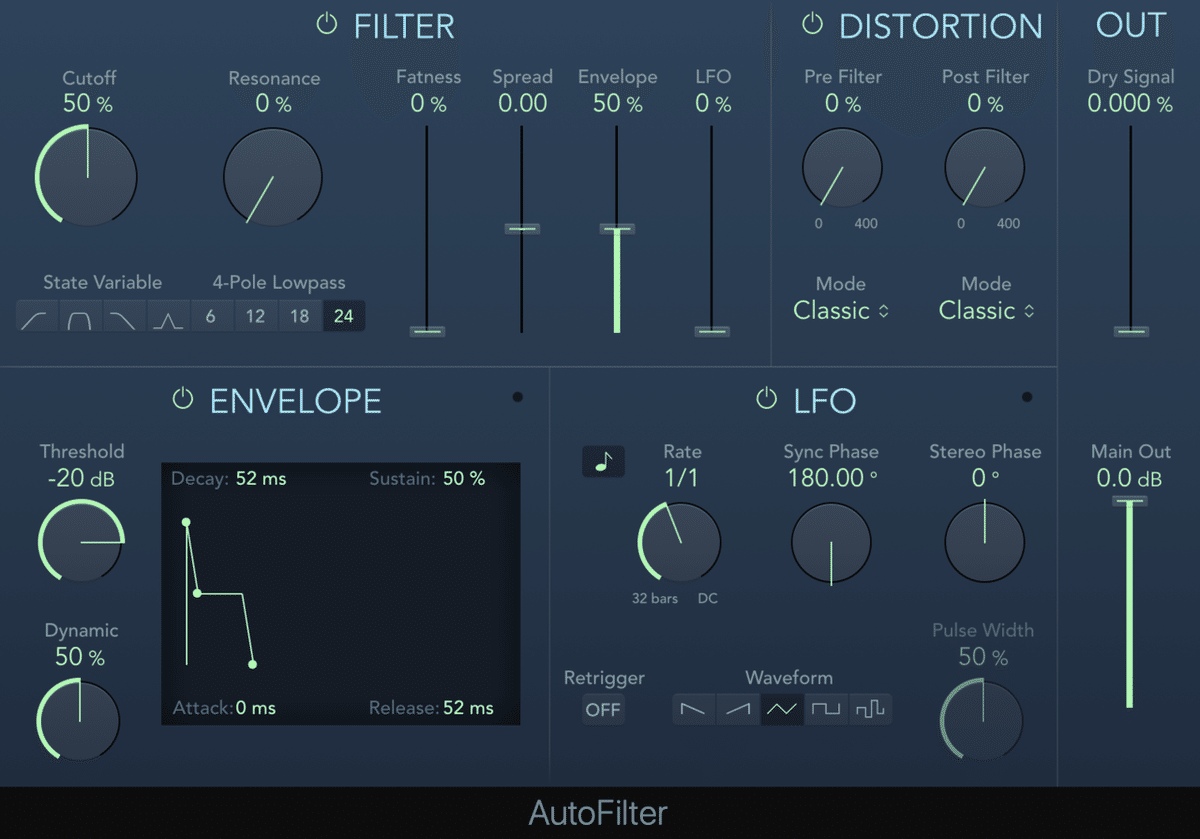This screenshot has width=1200, height=839.
Task: Click the envelope peak point at the top
Action: pos(186,522)
